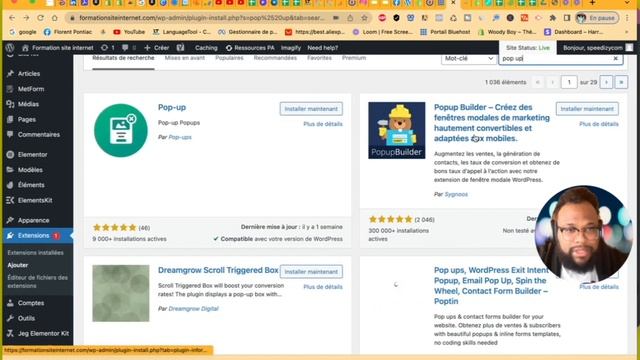The height and width of the screenshot is (360, 640).
Task: Open Dreamgrow Scroll Triggered Box title
Action: [x=218, y=270]
